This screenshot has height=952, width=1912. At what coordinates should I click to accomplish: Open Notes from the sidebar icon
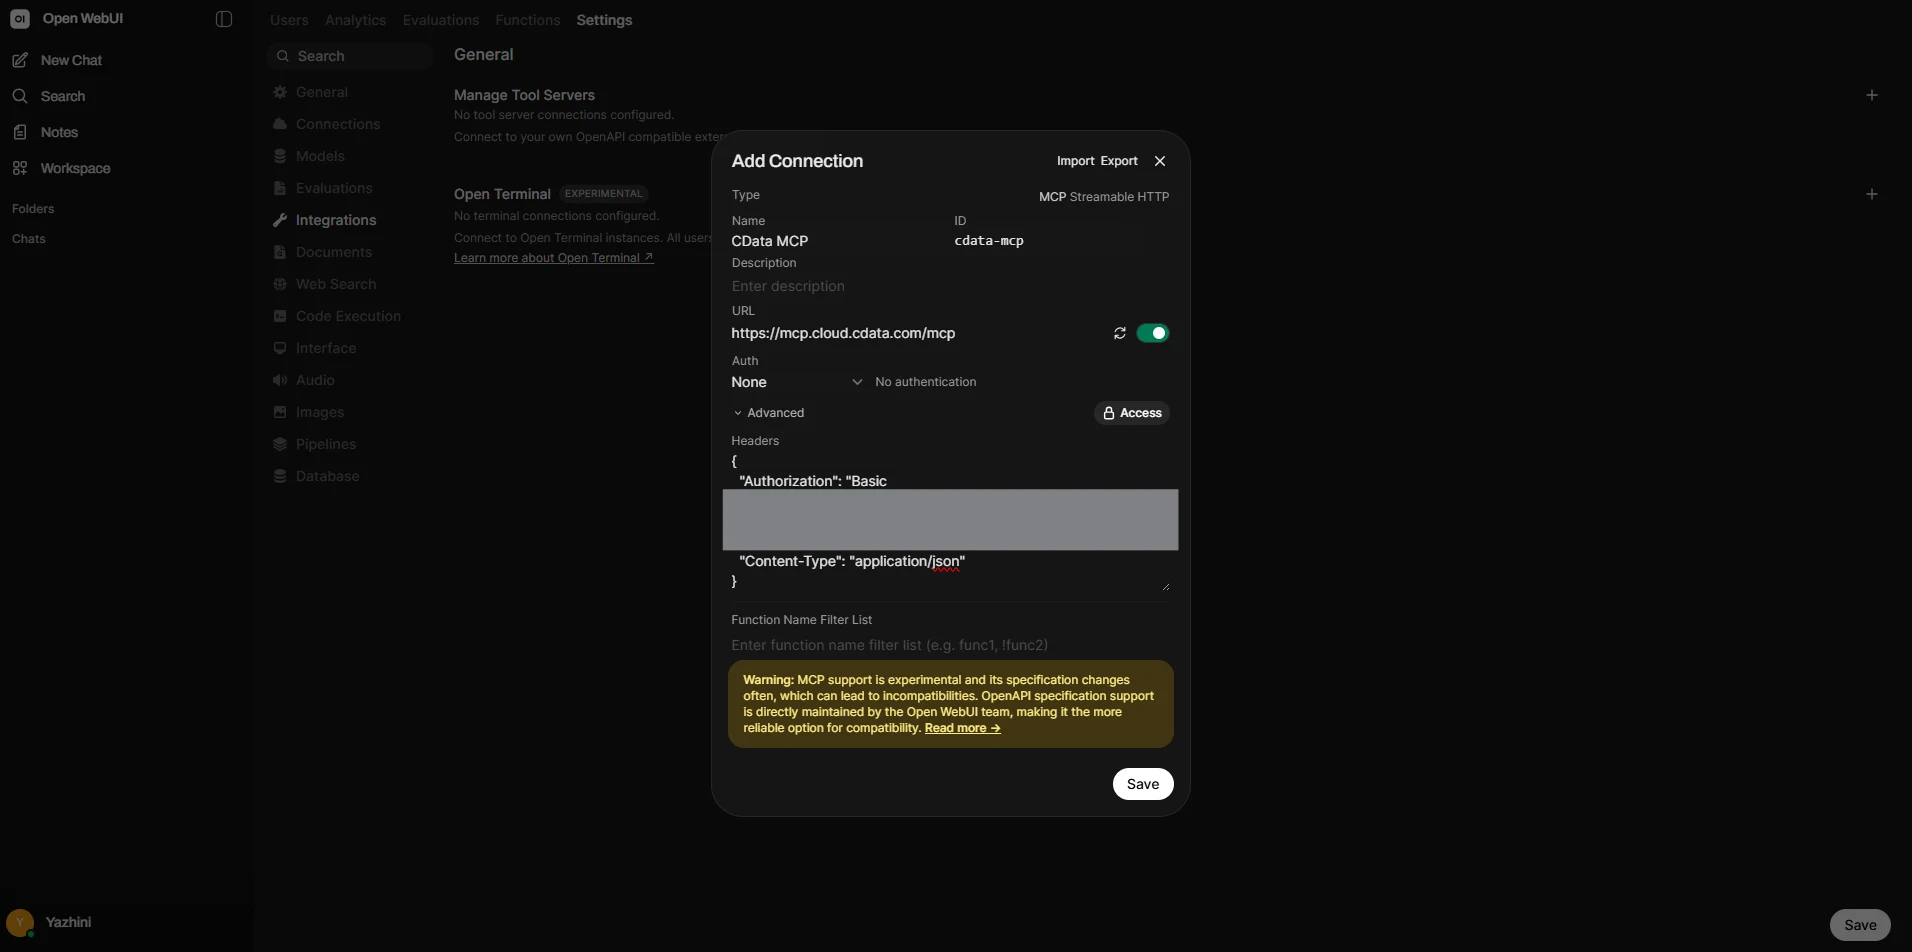click(20, 132)
